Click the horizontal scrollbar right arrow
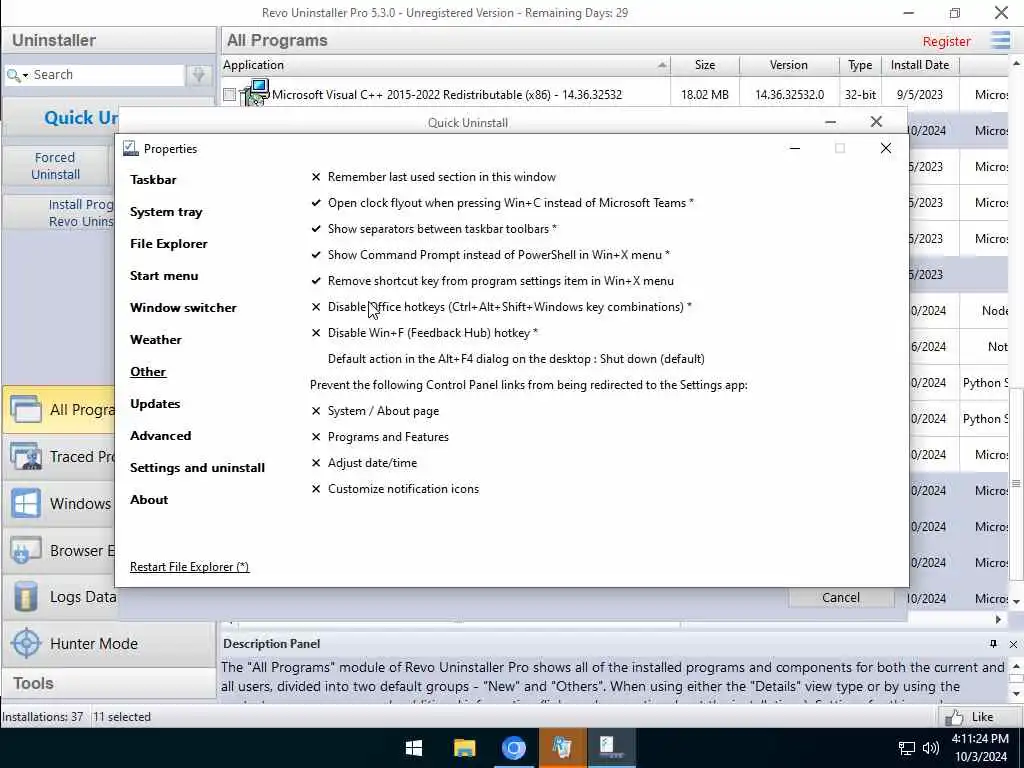The width and height of the screenshot is (1024, 768). coord(998,619)
